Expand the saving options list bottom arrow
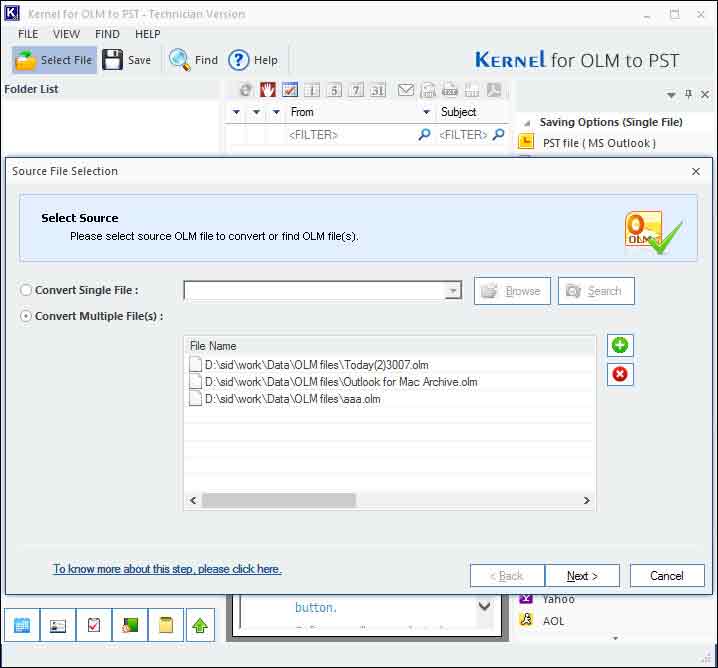The width and height of the screenshot is (718, 668). tap(615, 637)
